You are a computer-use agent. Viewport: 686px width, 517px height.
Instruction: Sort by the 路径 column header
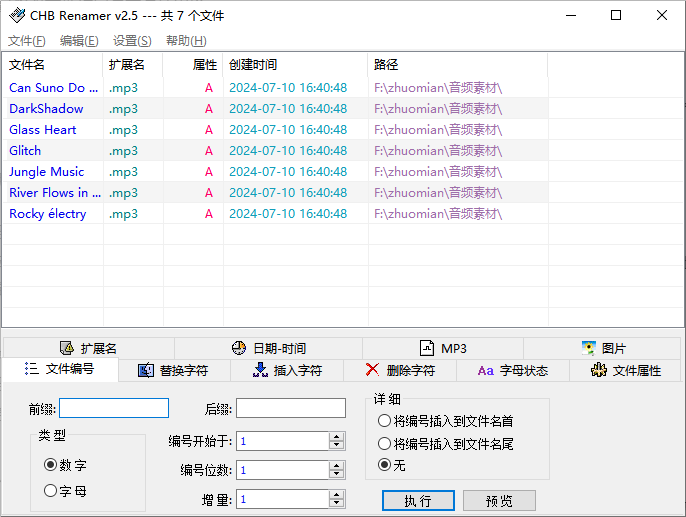(458, 65)
